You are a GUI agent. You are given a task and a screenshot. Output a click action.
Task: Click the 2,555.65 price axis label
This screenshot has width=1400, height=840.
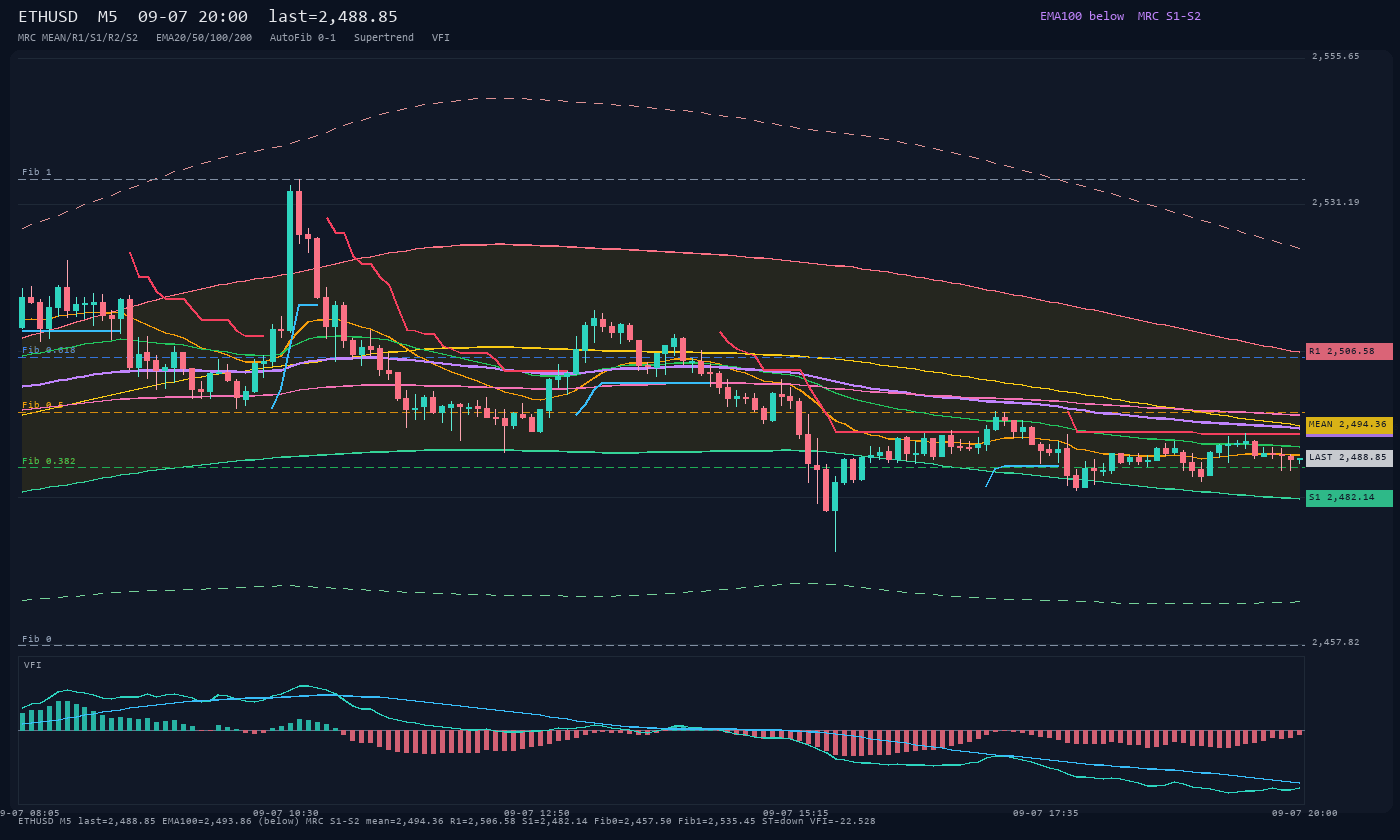click(1336, 56)
